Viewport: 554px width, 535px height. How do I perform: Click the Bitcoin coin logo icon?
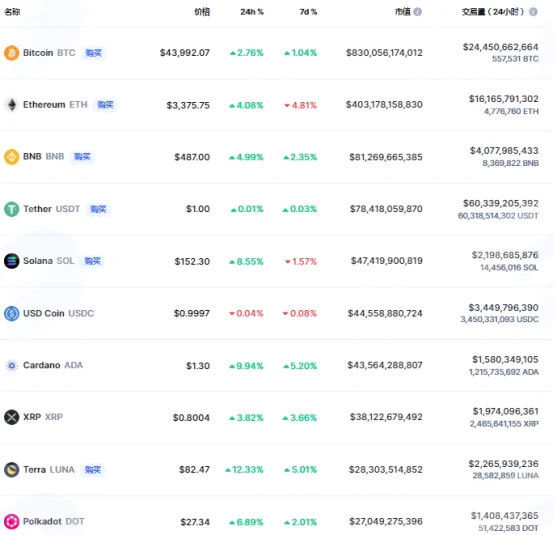click(x=12, y=53)
